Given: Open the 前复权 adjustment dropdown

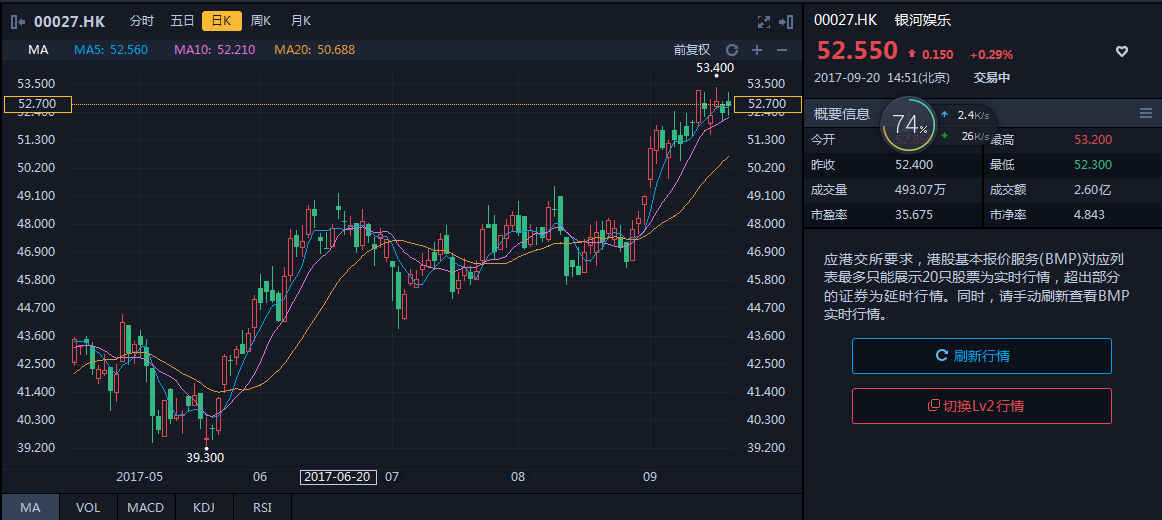Looking at the screenshot, I should 691,50.
